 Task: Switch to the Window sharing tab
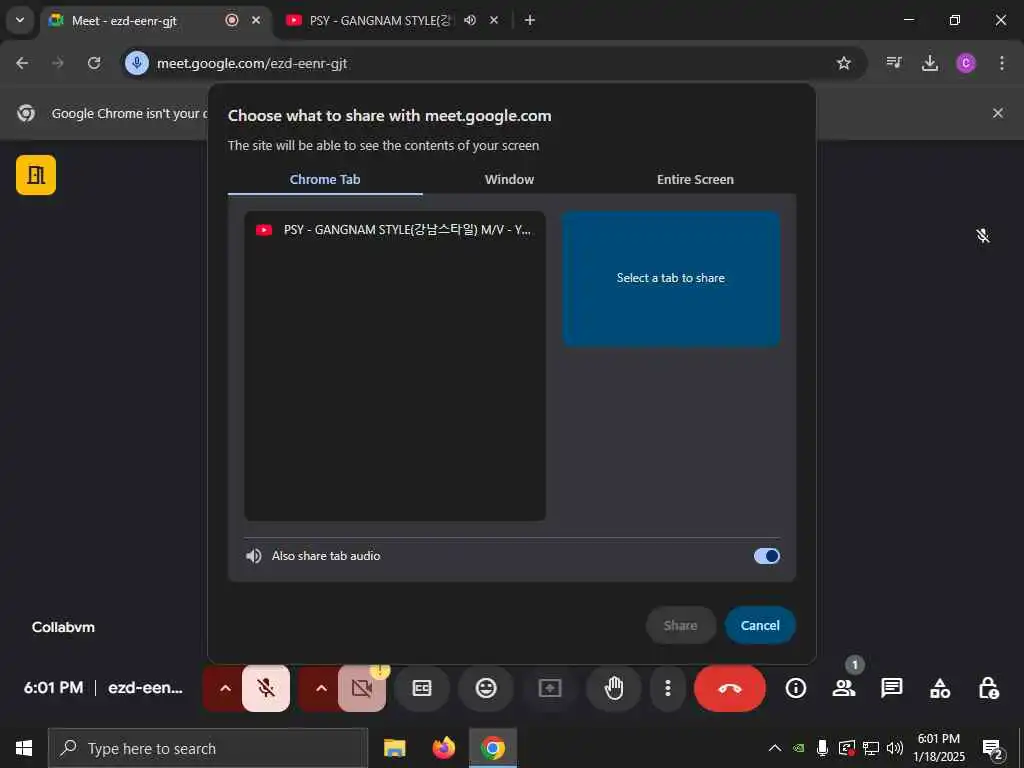point(509,180)
